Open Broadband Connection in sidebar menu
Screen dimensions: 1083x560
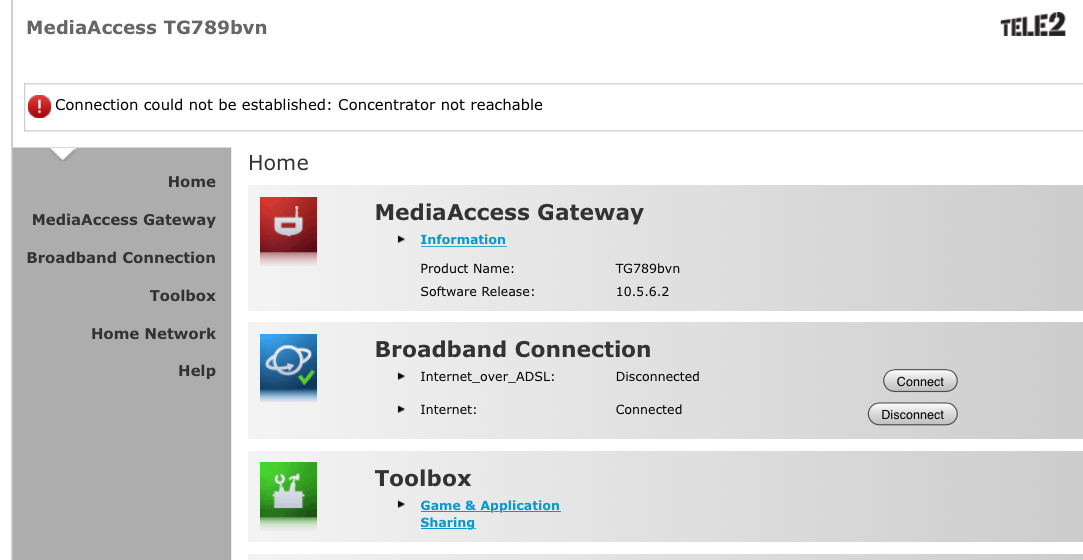coord(121,258)
